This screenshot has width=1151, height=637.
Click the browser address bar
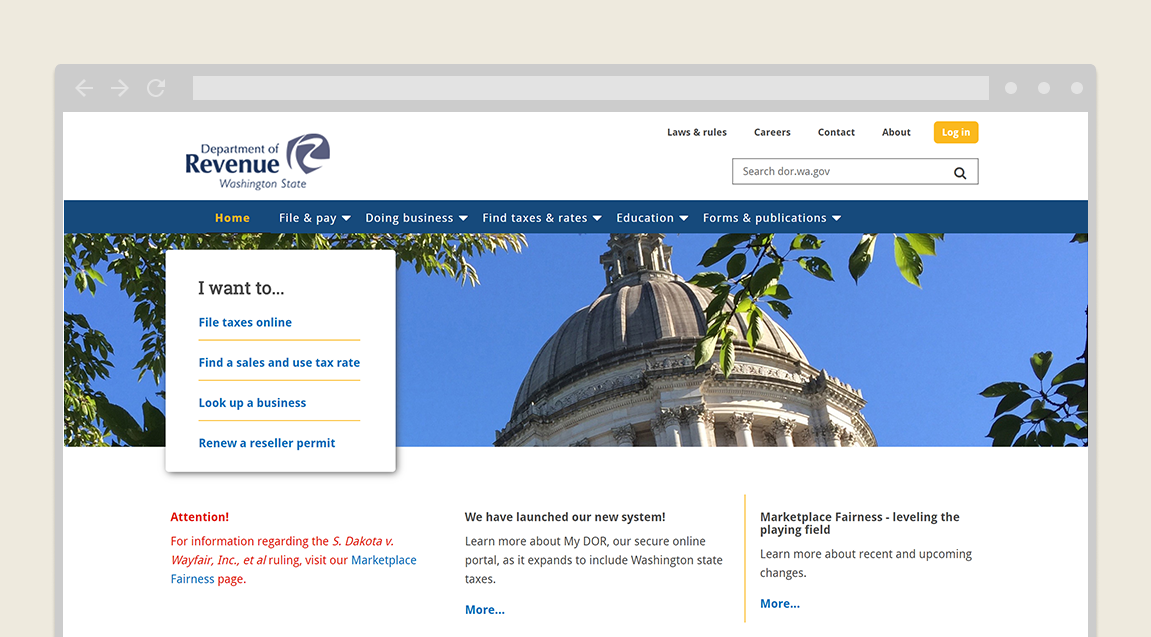coord(590,88)
